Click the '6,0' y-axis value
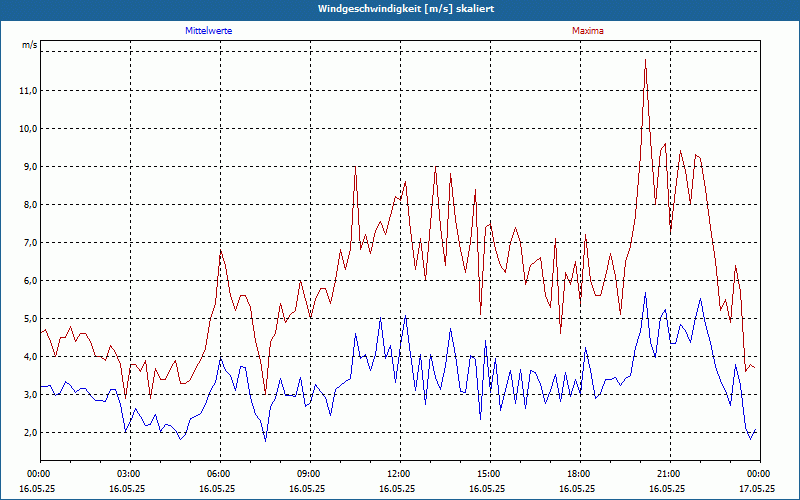This screenshot has width=800, height=500. click(31, 281)
